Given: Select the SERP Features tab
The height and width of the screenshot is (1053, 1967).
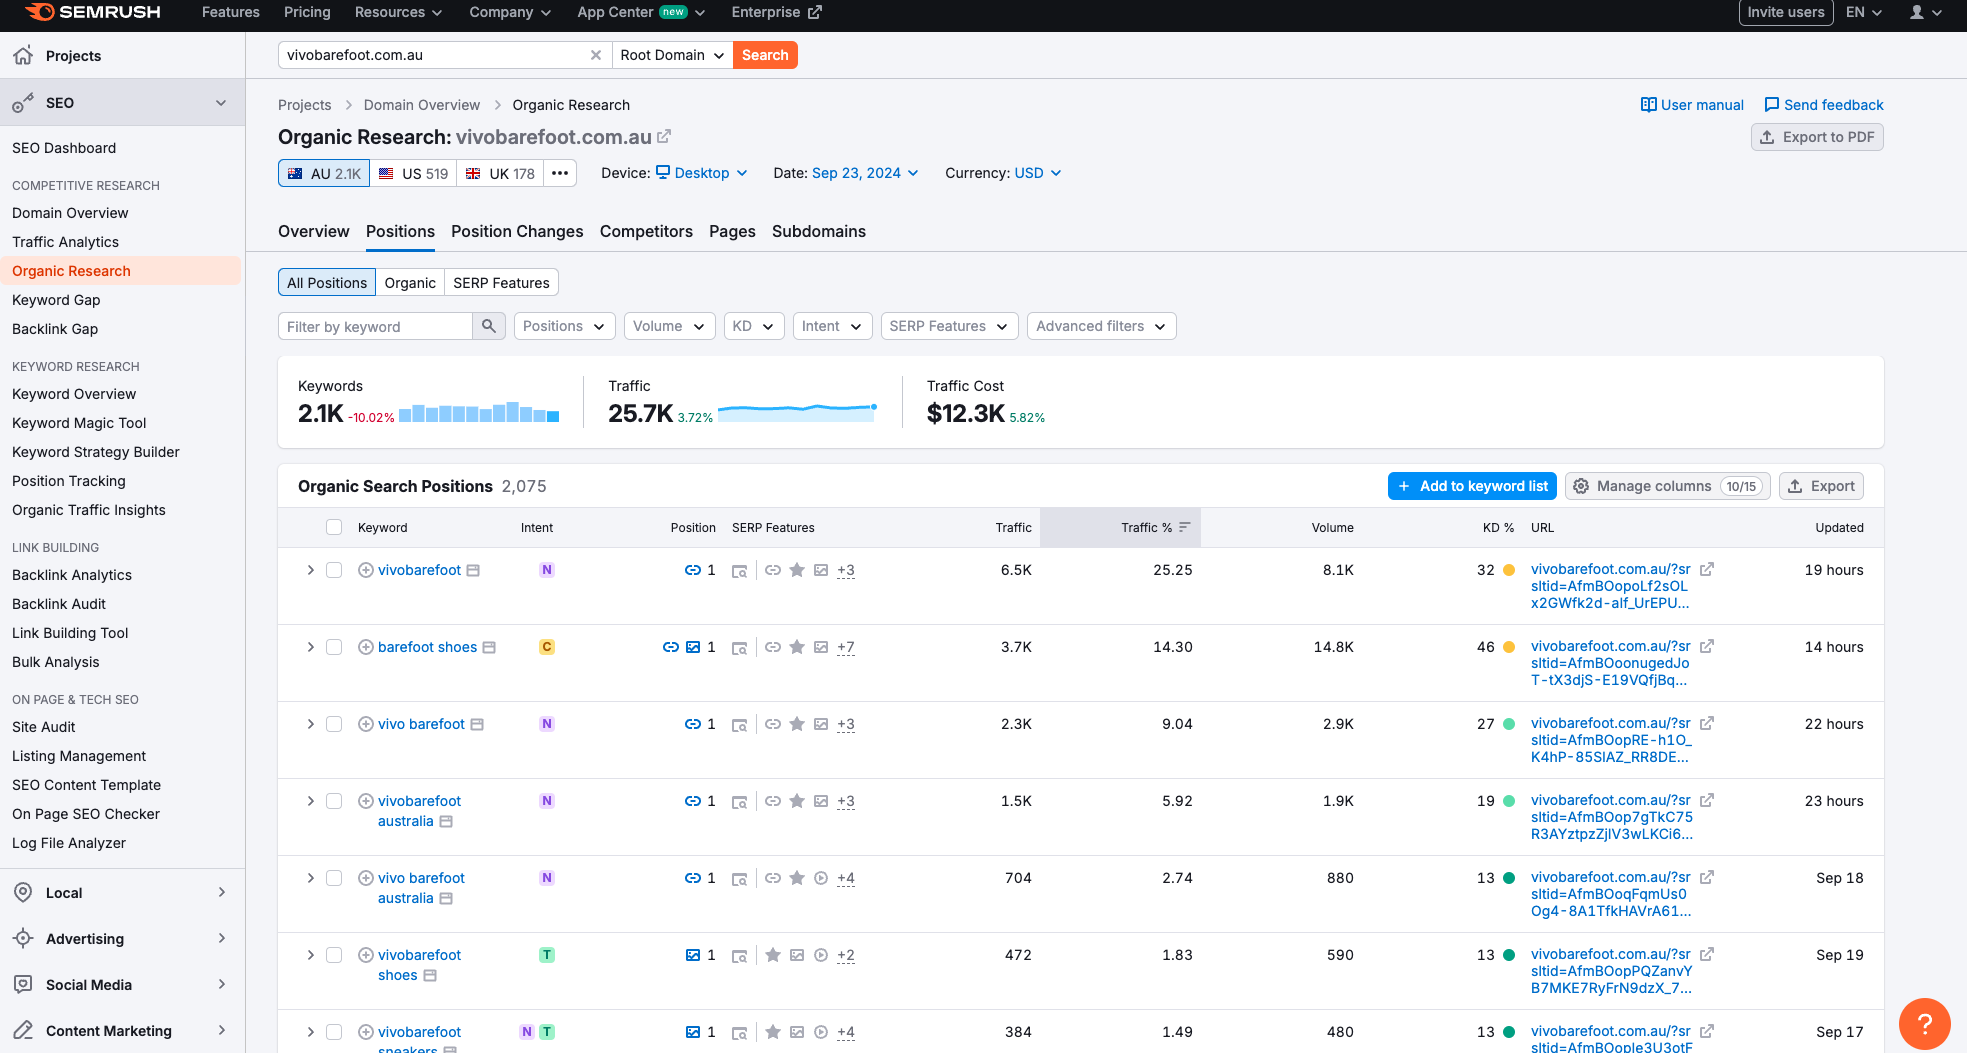Looking at the screenshot, I should (x=501, y=283).
